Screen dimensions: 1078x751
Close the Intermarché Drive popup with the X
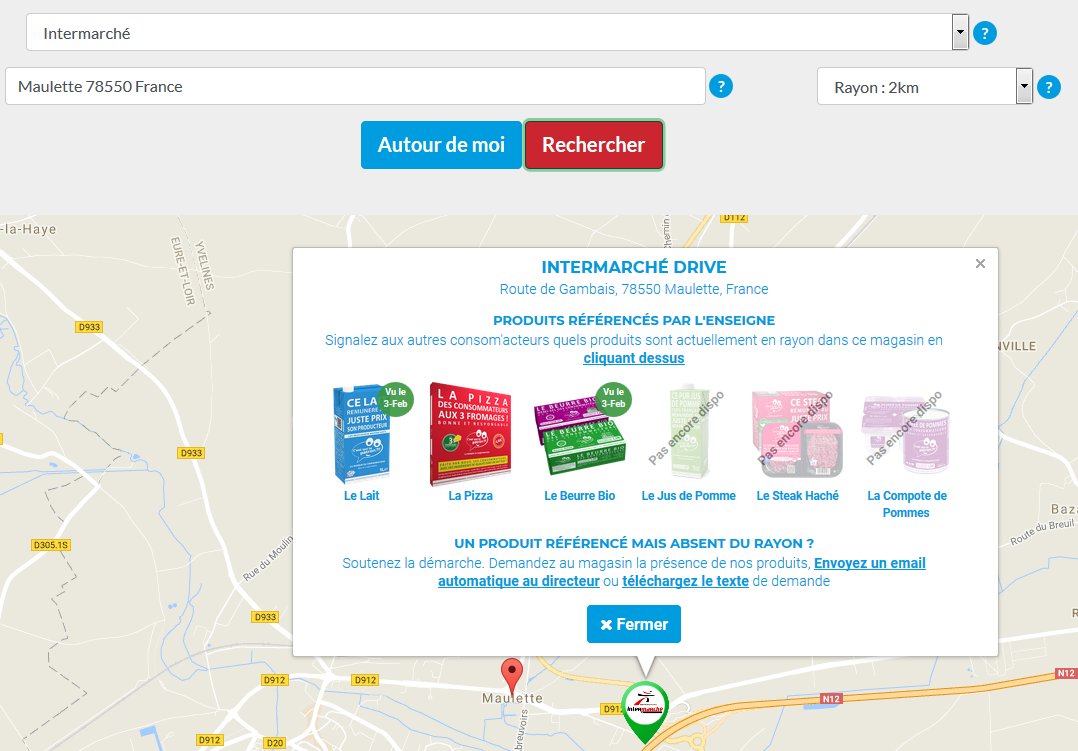(980, 263)
